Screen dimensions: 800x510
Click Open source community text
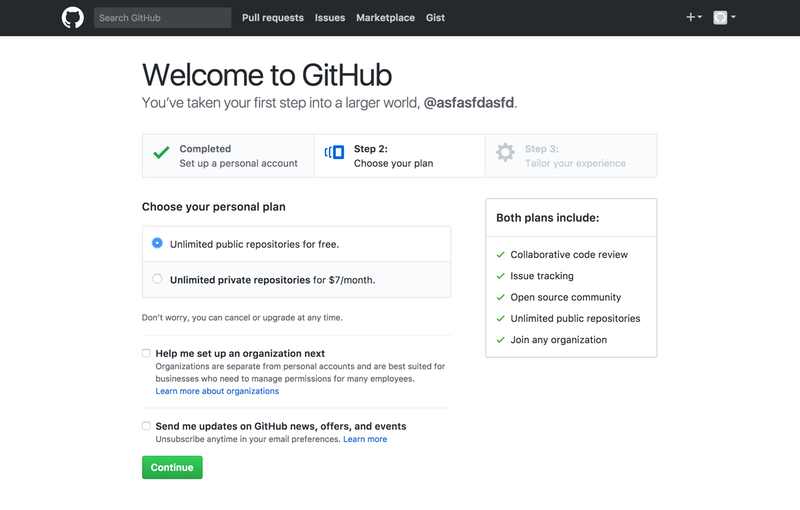click(566, 297)
